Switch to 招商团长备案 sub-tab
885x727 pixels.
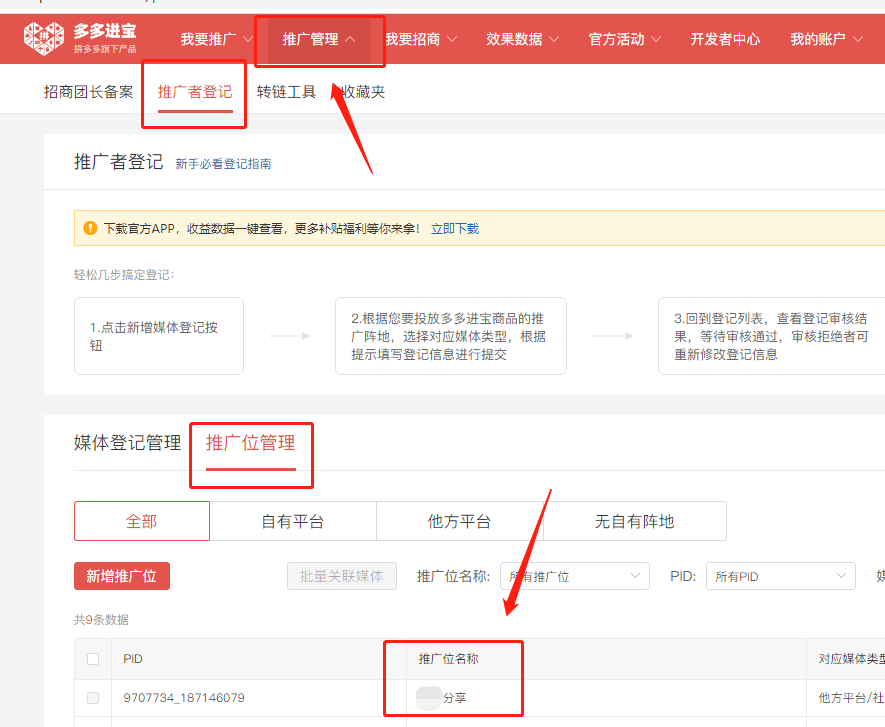click(x=89, y=91)
